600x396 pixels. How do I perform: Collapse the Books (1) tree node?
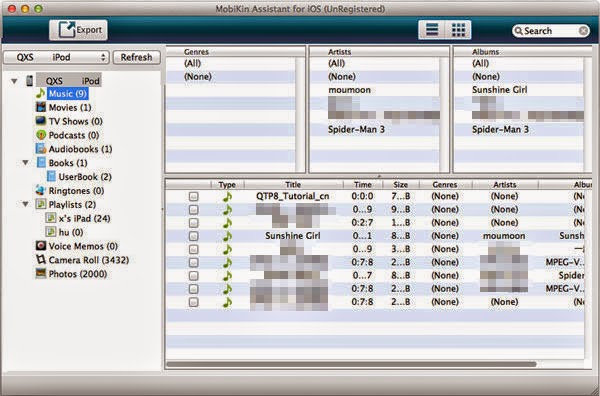(x=25, y=163)
